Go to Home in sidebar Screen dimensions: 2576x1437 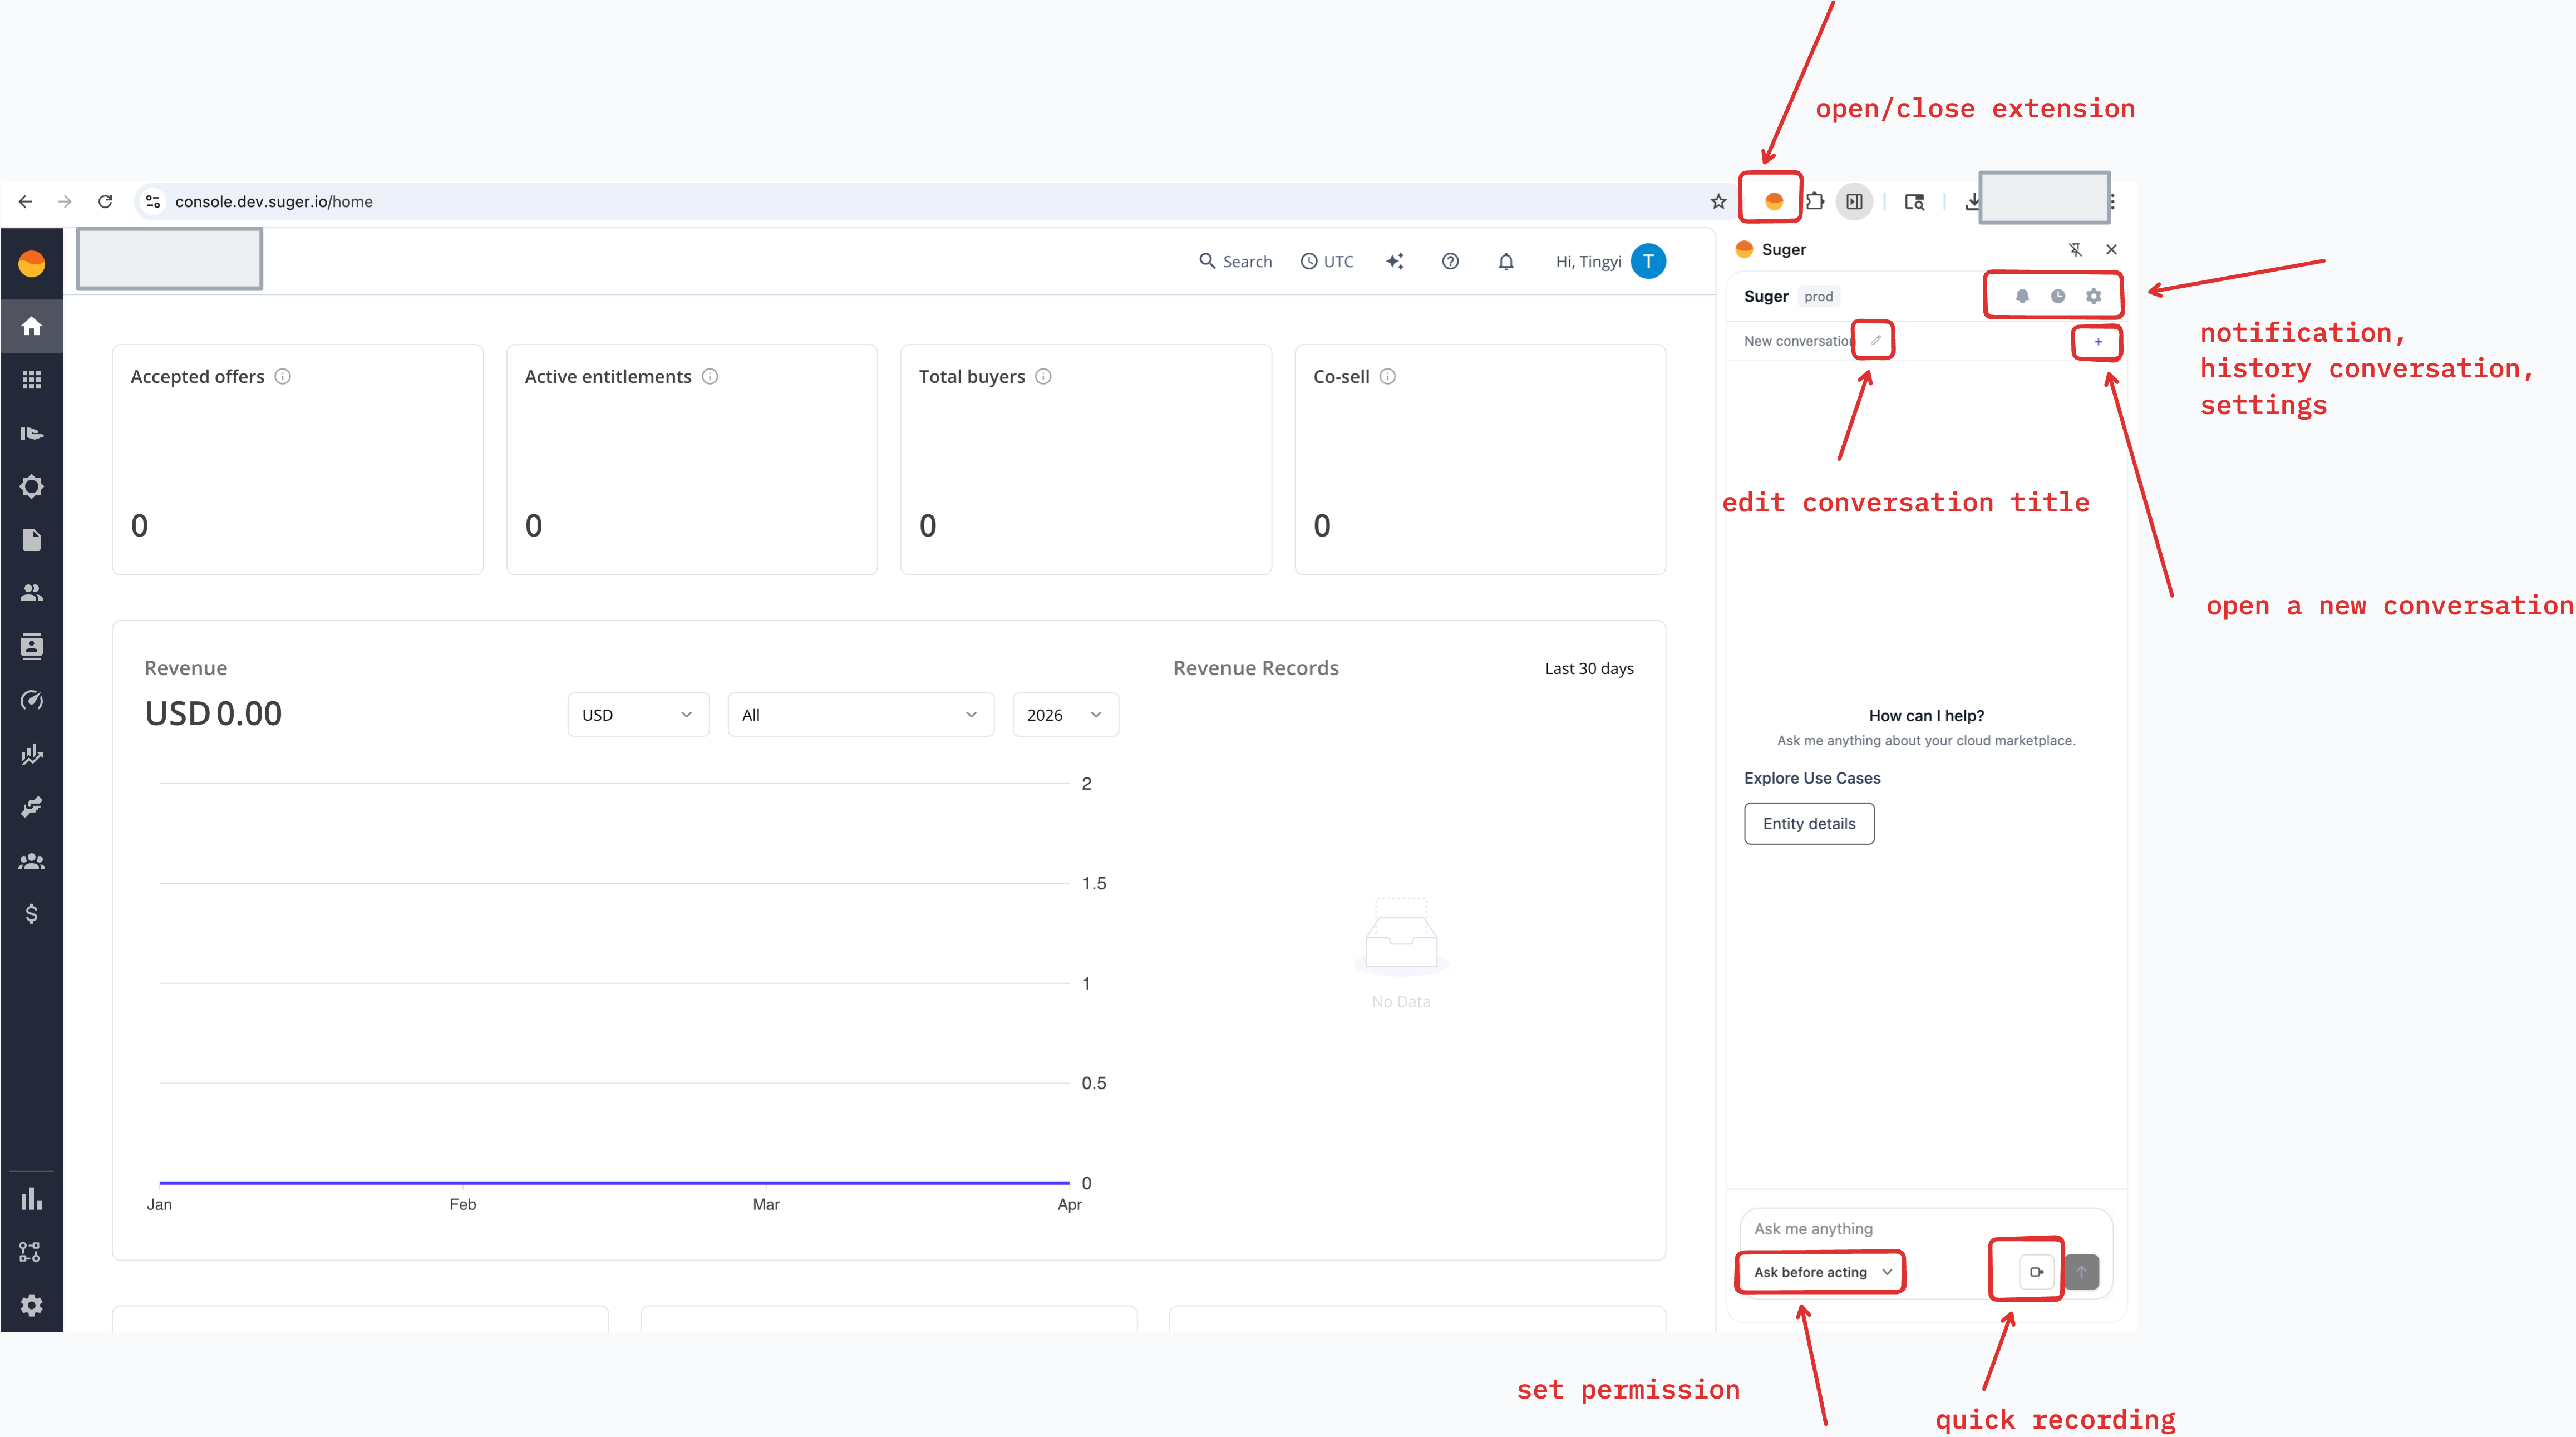(x=32, y=326)
